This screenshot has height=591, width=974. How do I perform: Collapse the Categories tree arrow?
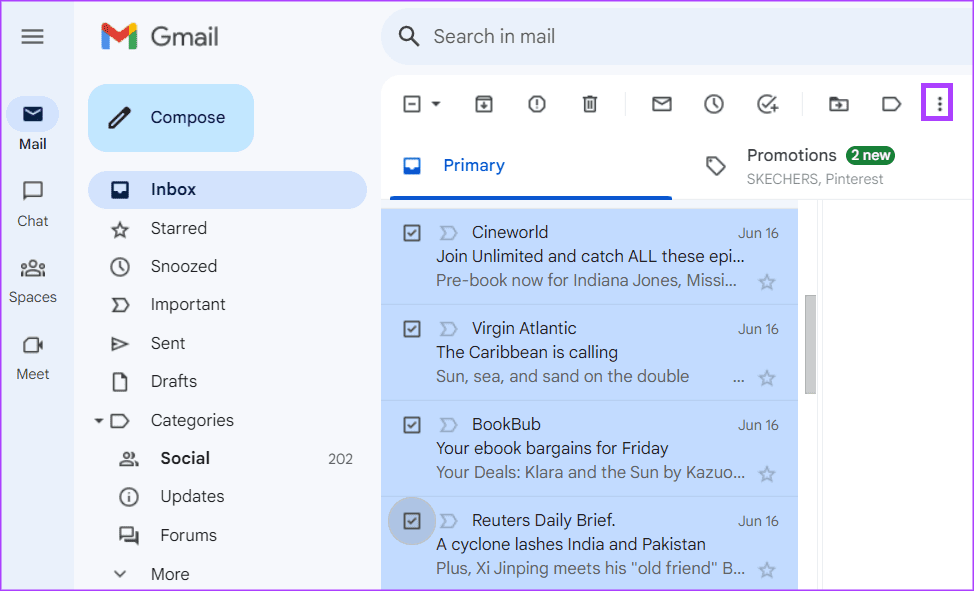pos(98,421)
